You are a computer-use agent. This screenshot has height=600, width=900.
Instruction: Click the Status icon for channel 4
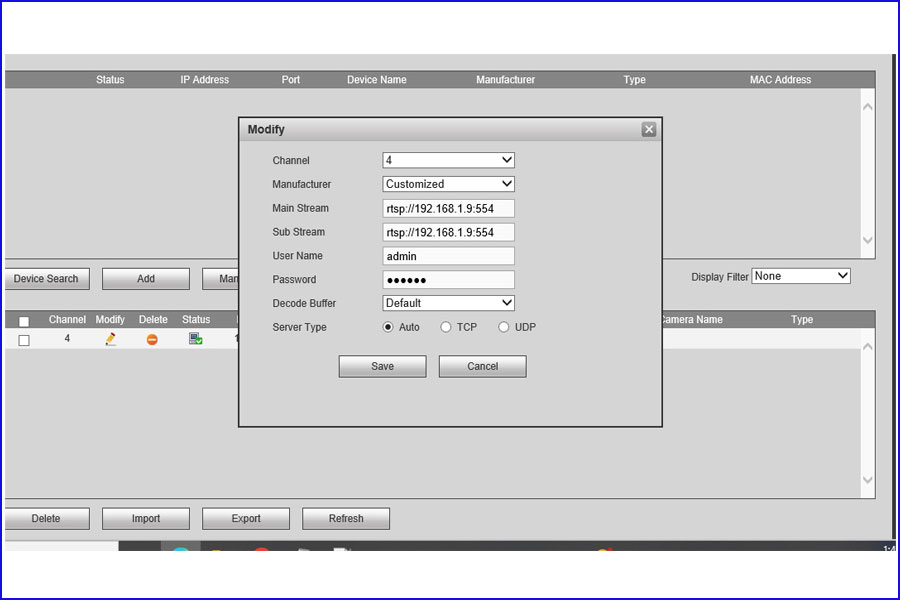tap(196, 339)
